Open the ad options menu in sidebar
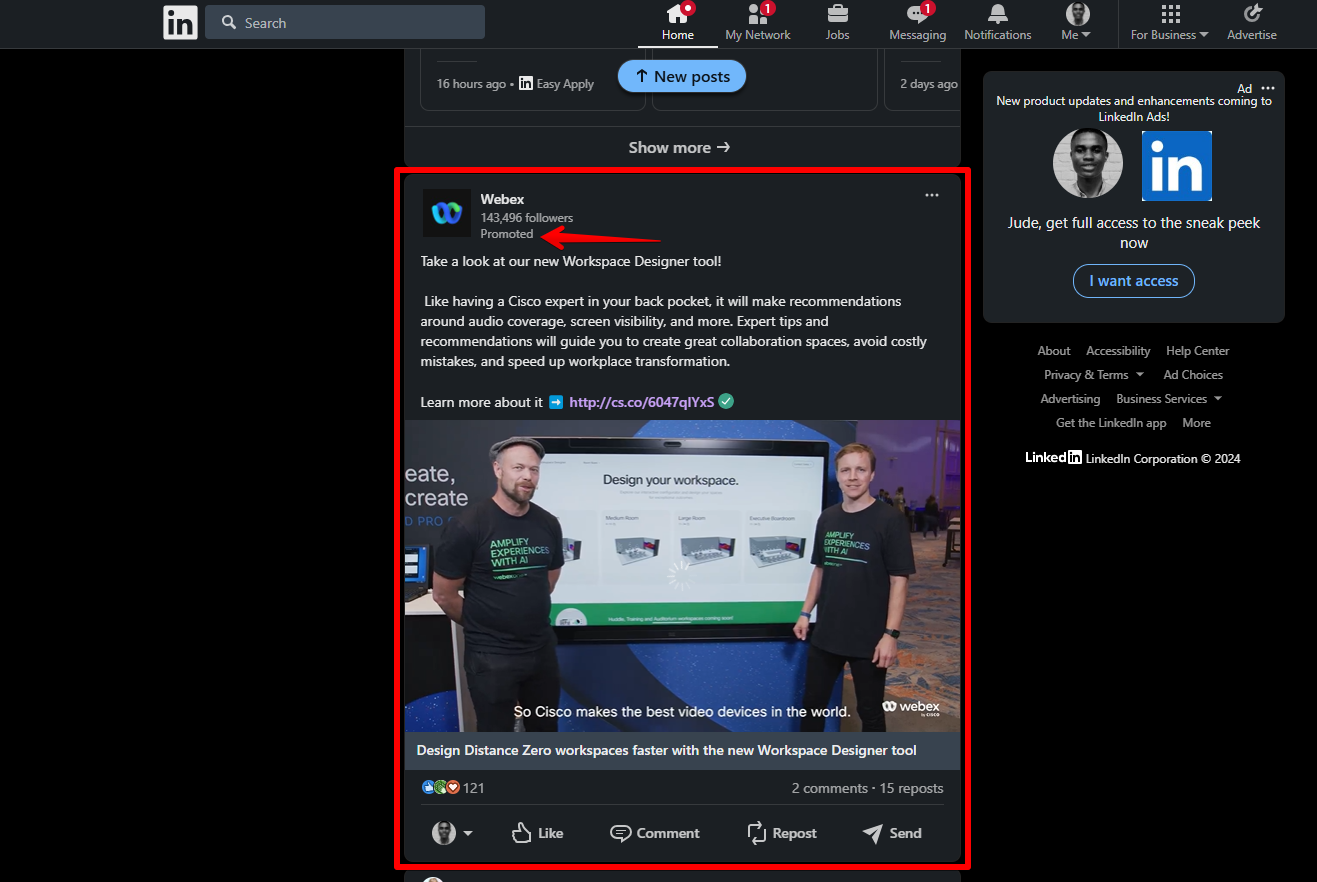 point(1267,88)
